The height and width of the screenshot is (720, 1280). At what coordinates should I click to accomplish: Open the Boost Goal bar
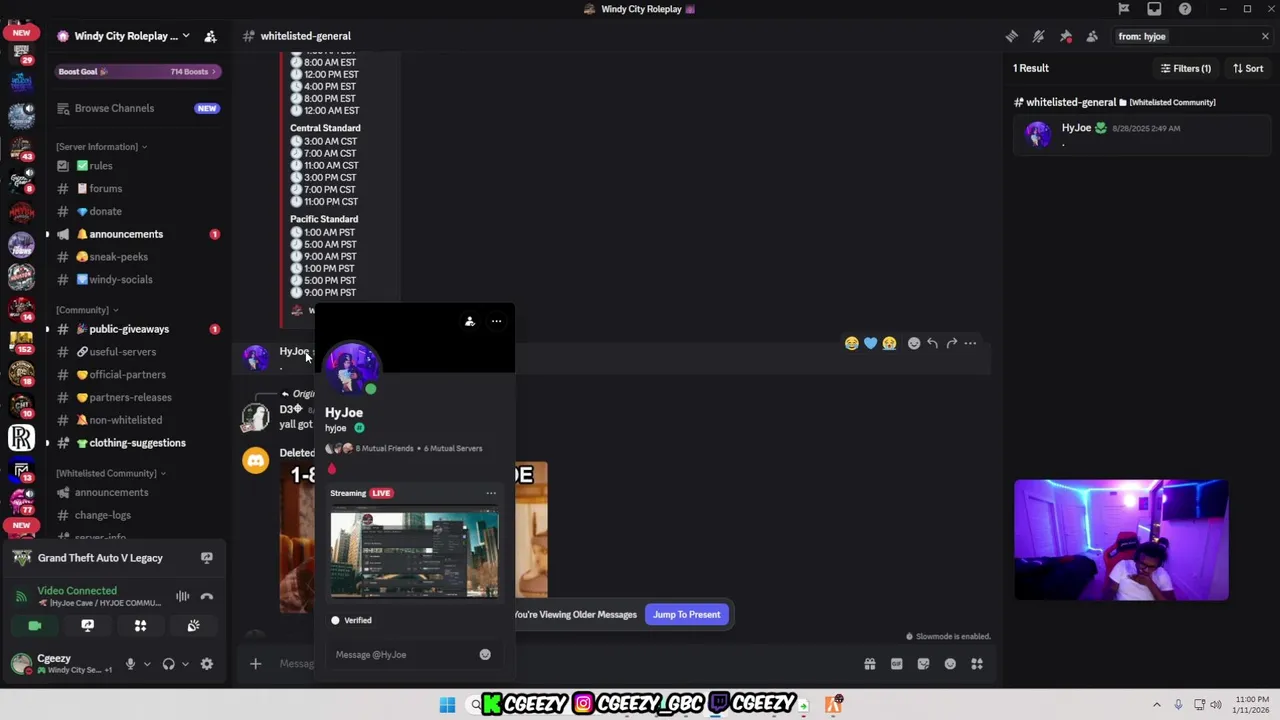click(138, 71)
